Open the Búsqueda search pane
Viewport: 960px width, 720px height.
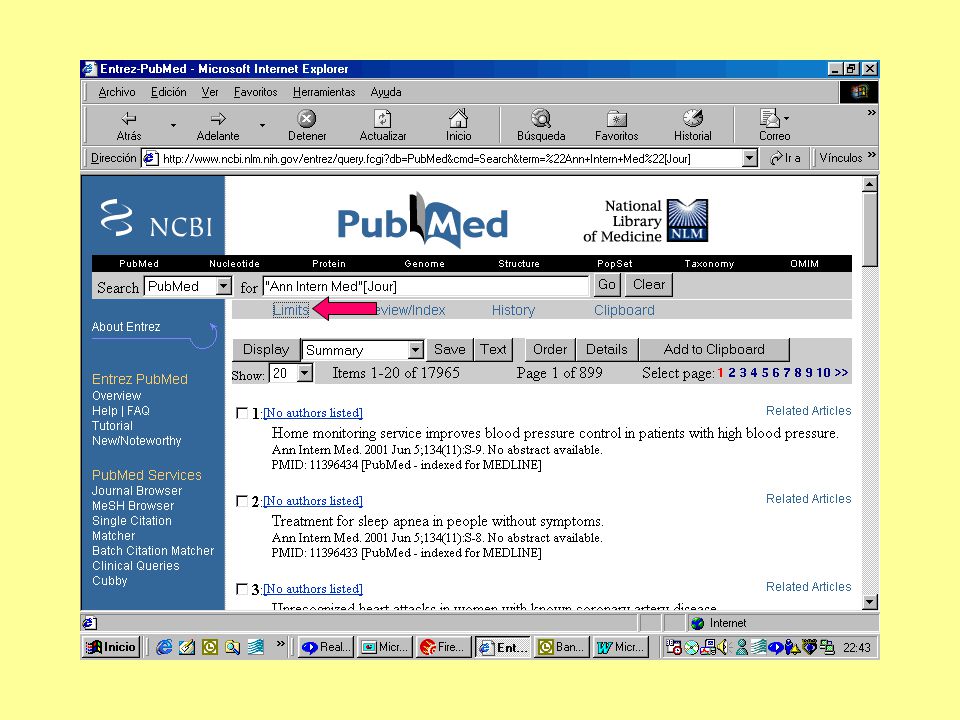tap(541, 126)
